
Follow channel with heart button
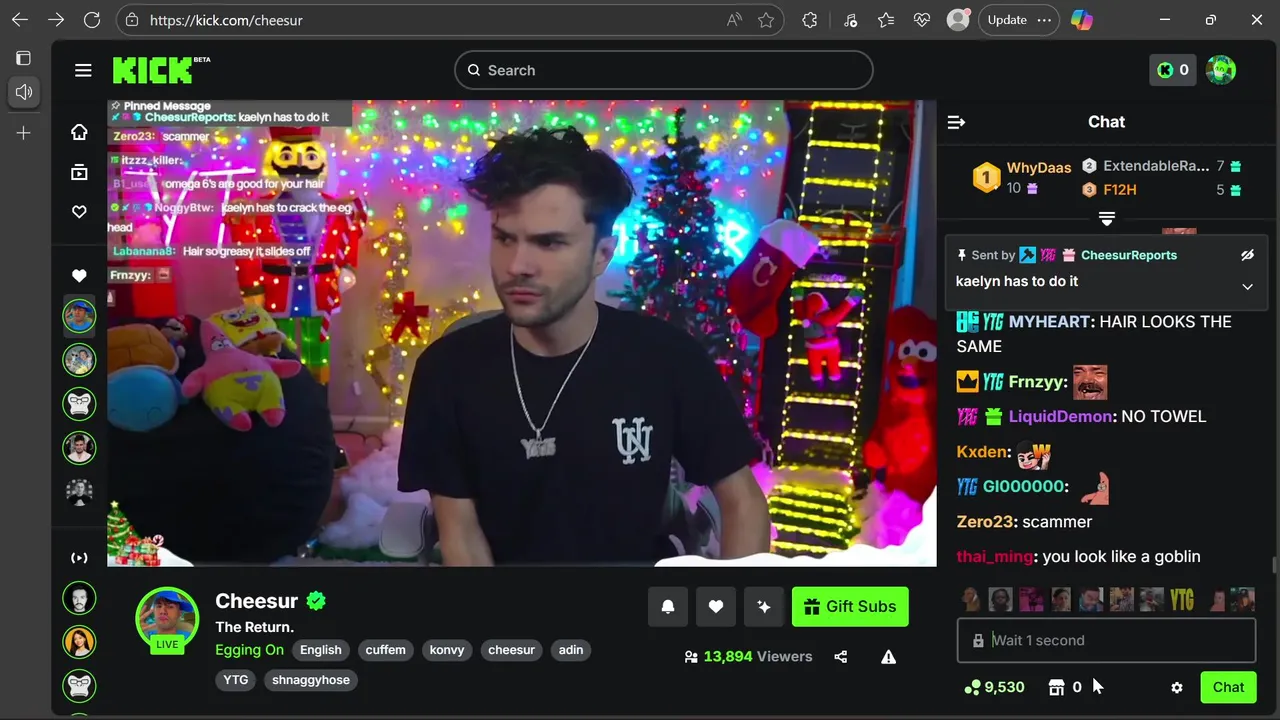716,606
